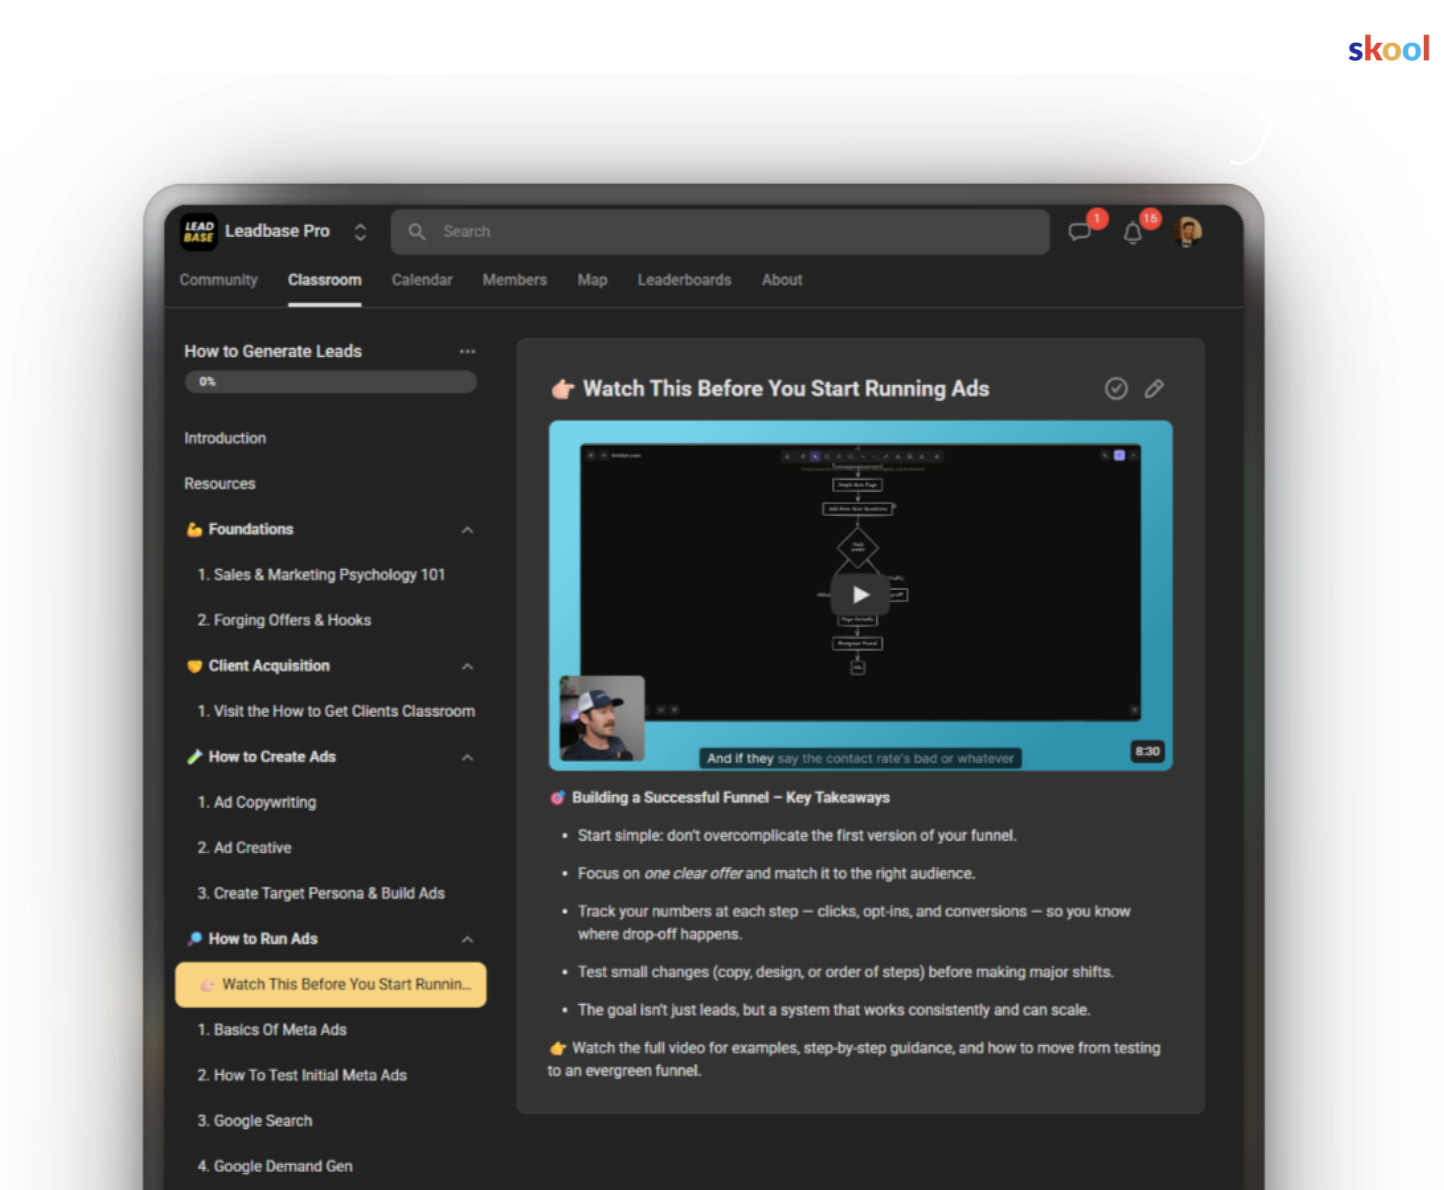The height and width of the screenshot is (1190, 1444).
Task: Open the search magnifier in the search bar
Action: pyautogui.click(x=417, y=231)
